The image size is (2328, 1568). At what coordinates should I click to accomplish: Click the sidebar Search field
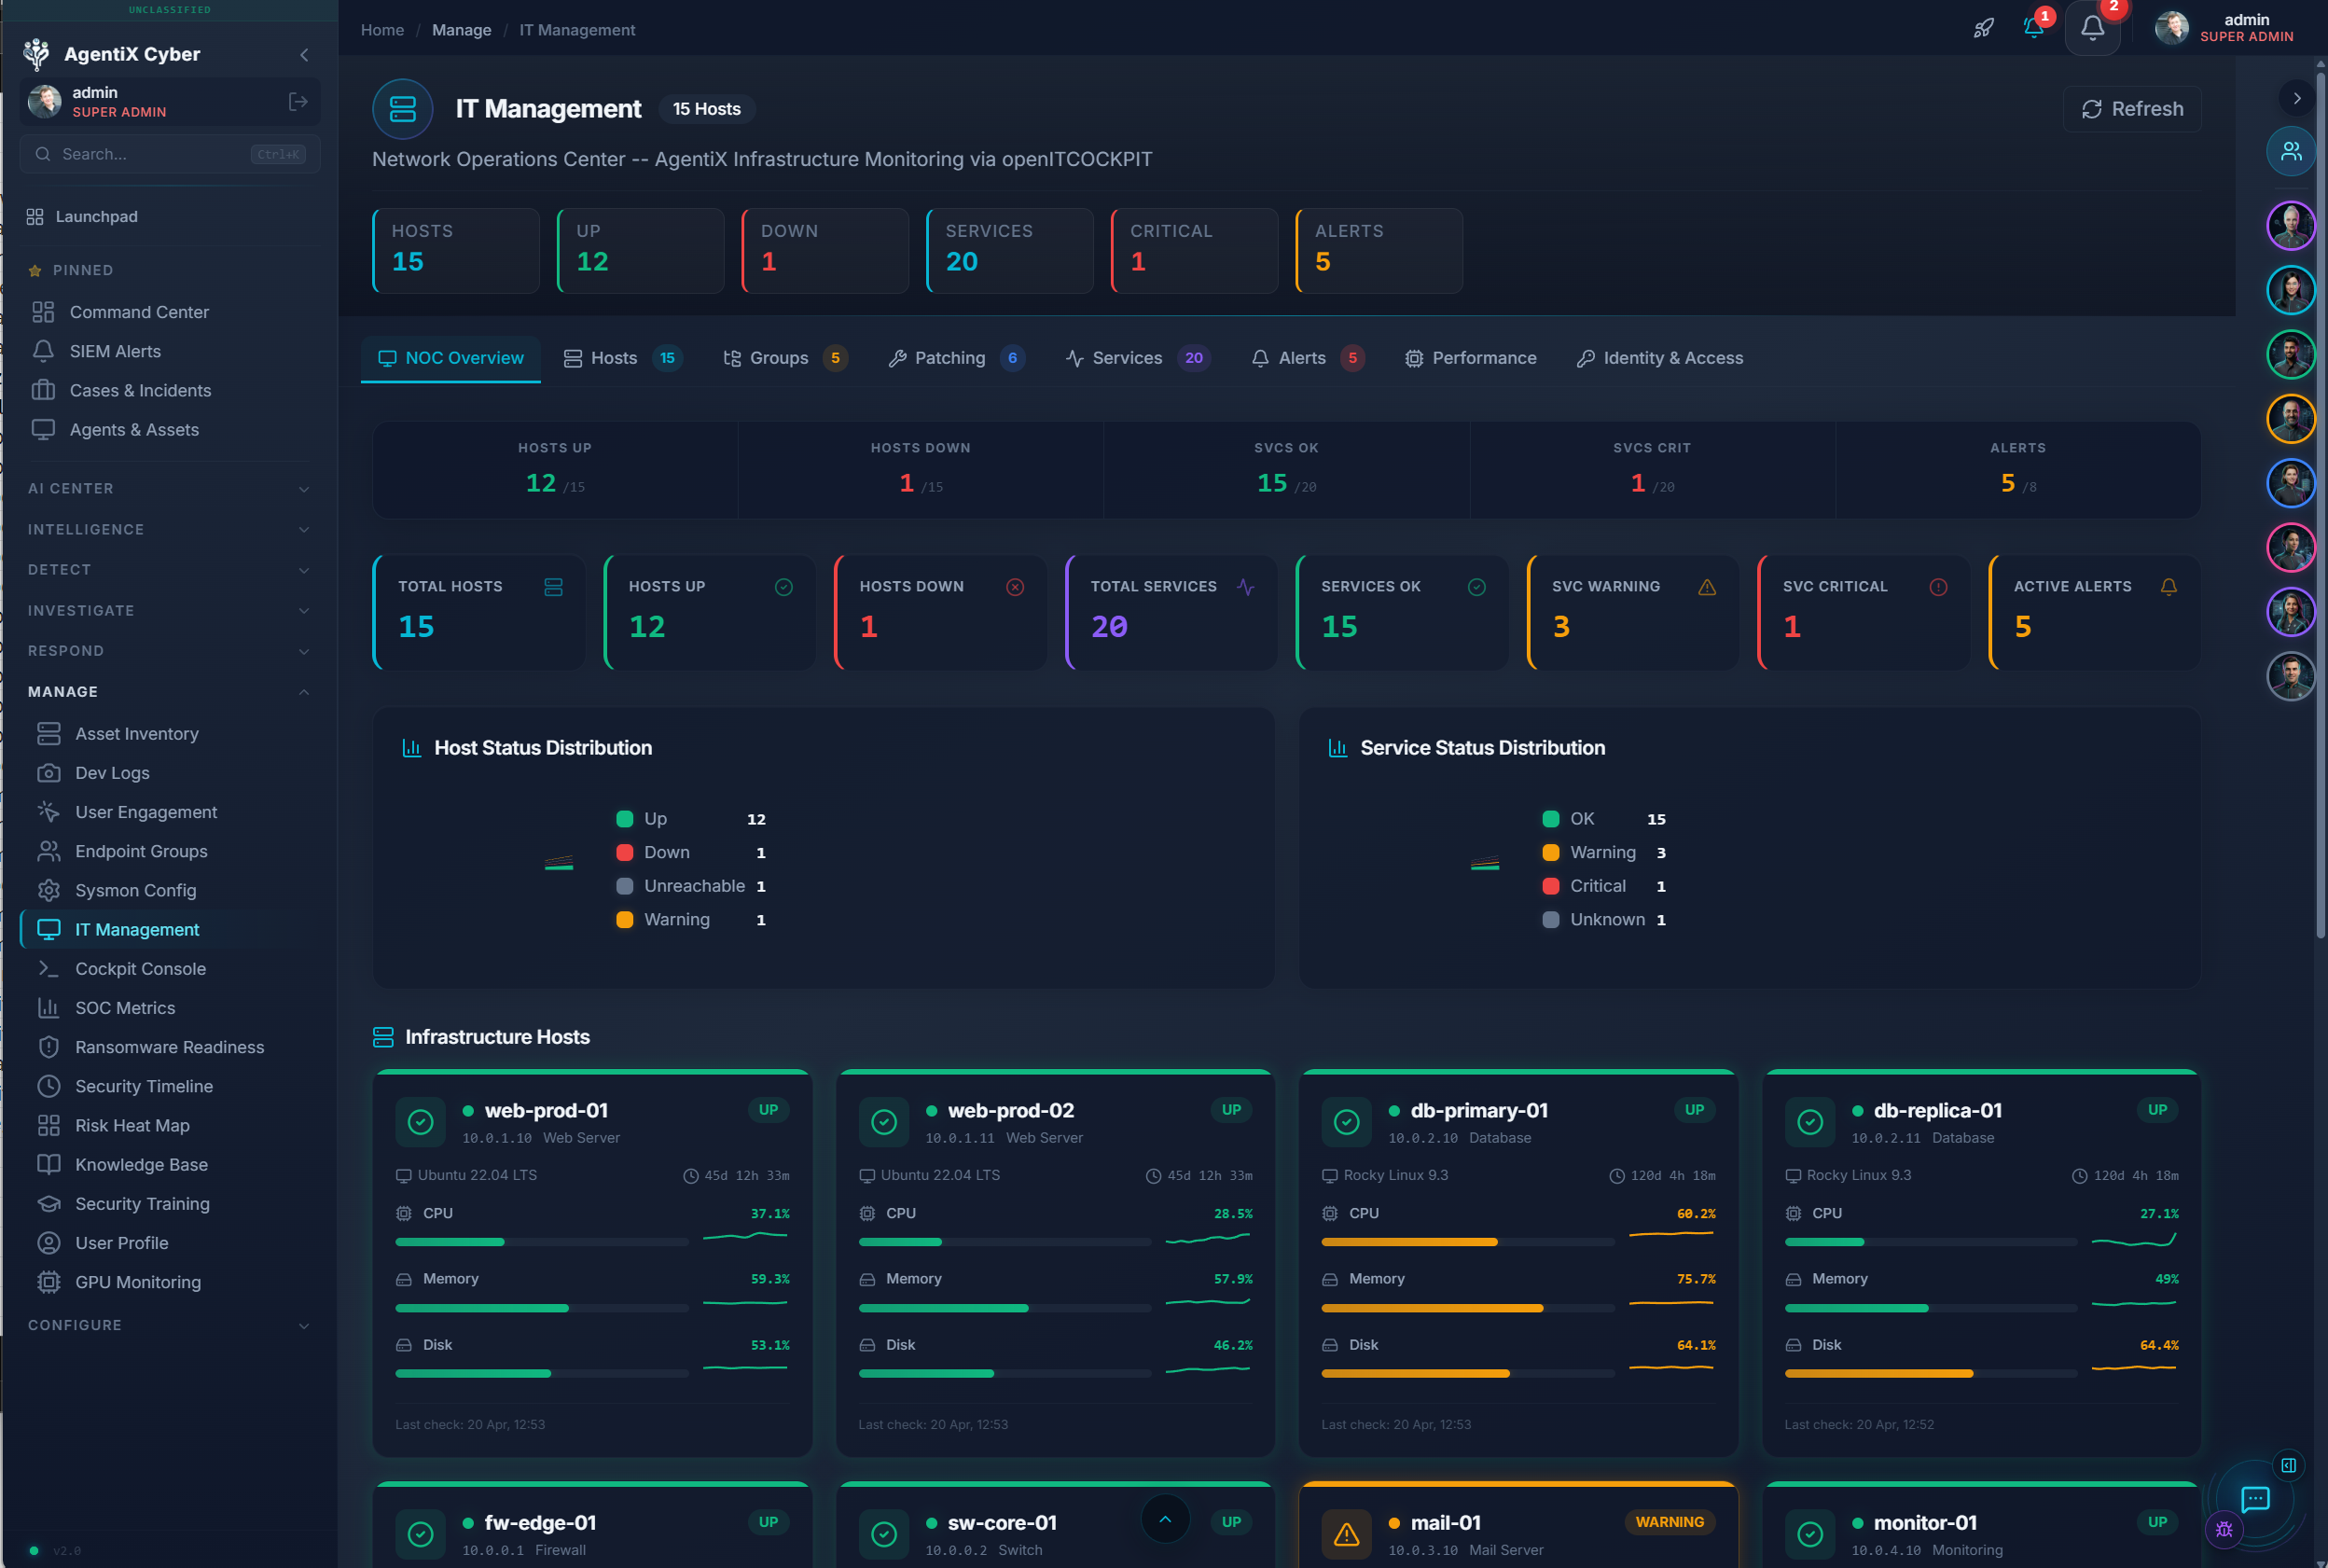click(x=150, y=154)
